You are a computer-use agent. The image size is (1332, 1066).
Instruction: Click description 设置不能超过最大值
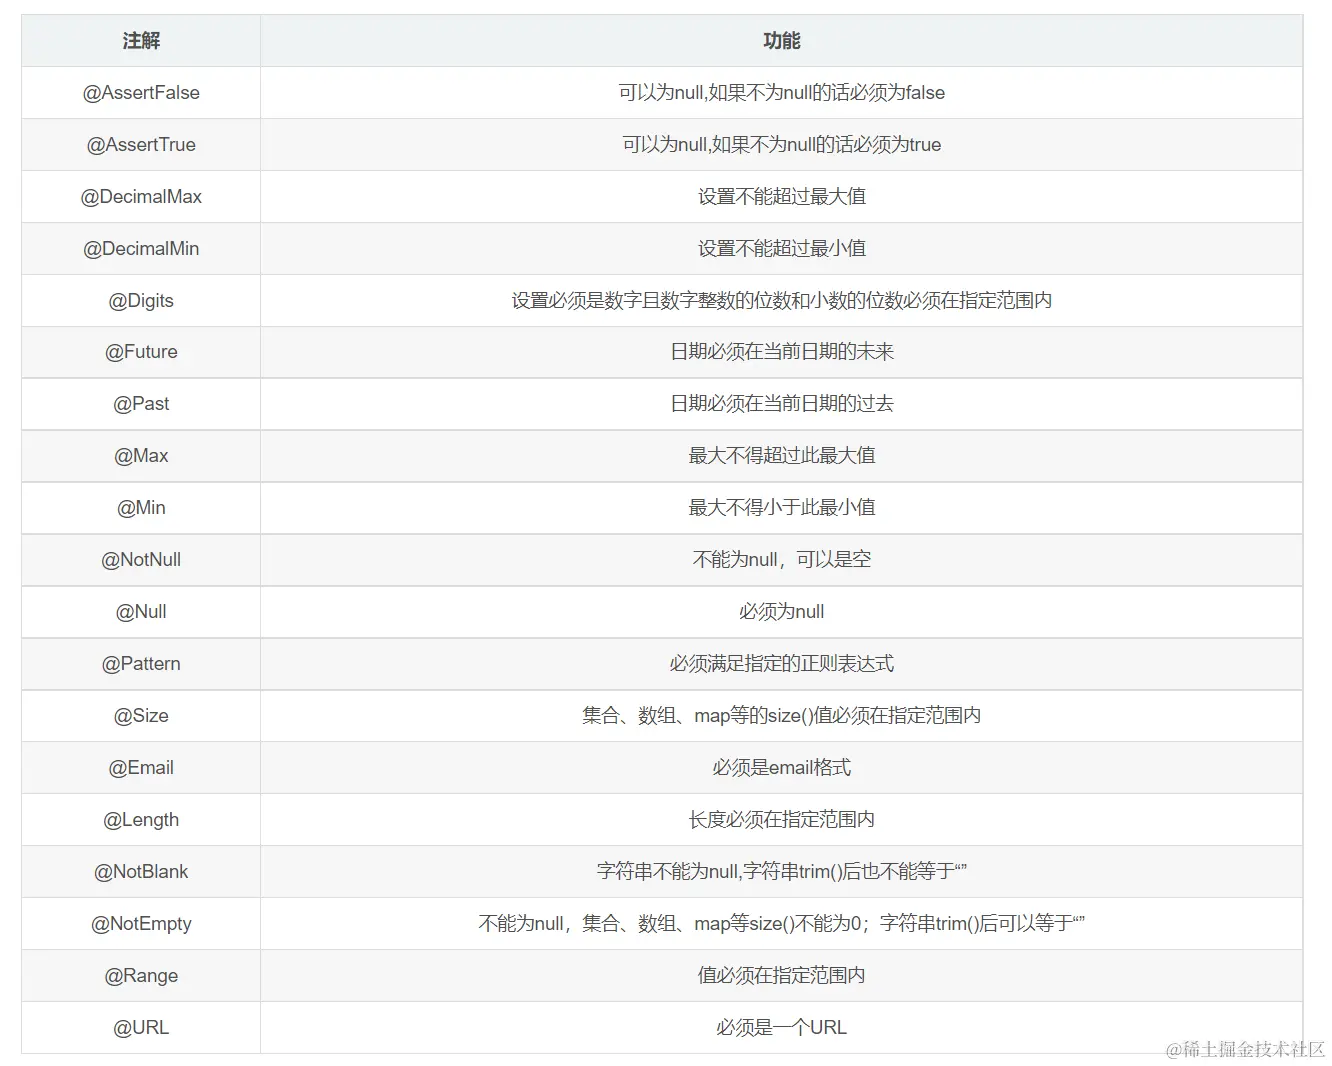pyautogui.click(x=781, y=197)
